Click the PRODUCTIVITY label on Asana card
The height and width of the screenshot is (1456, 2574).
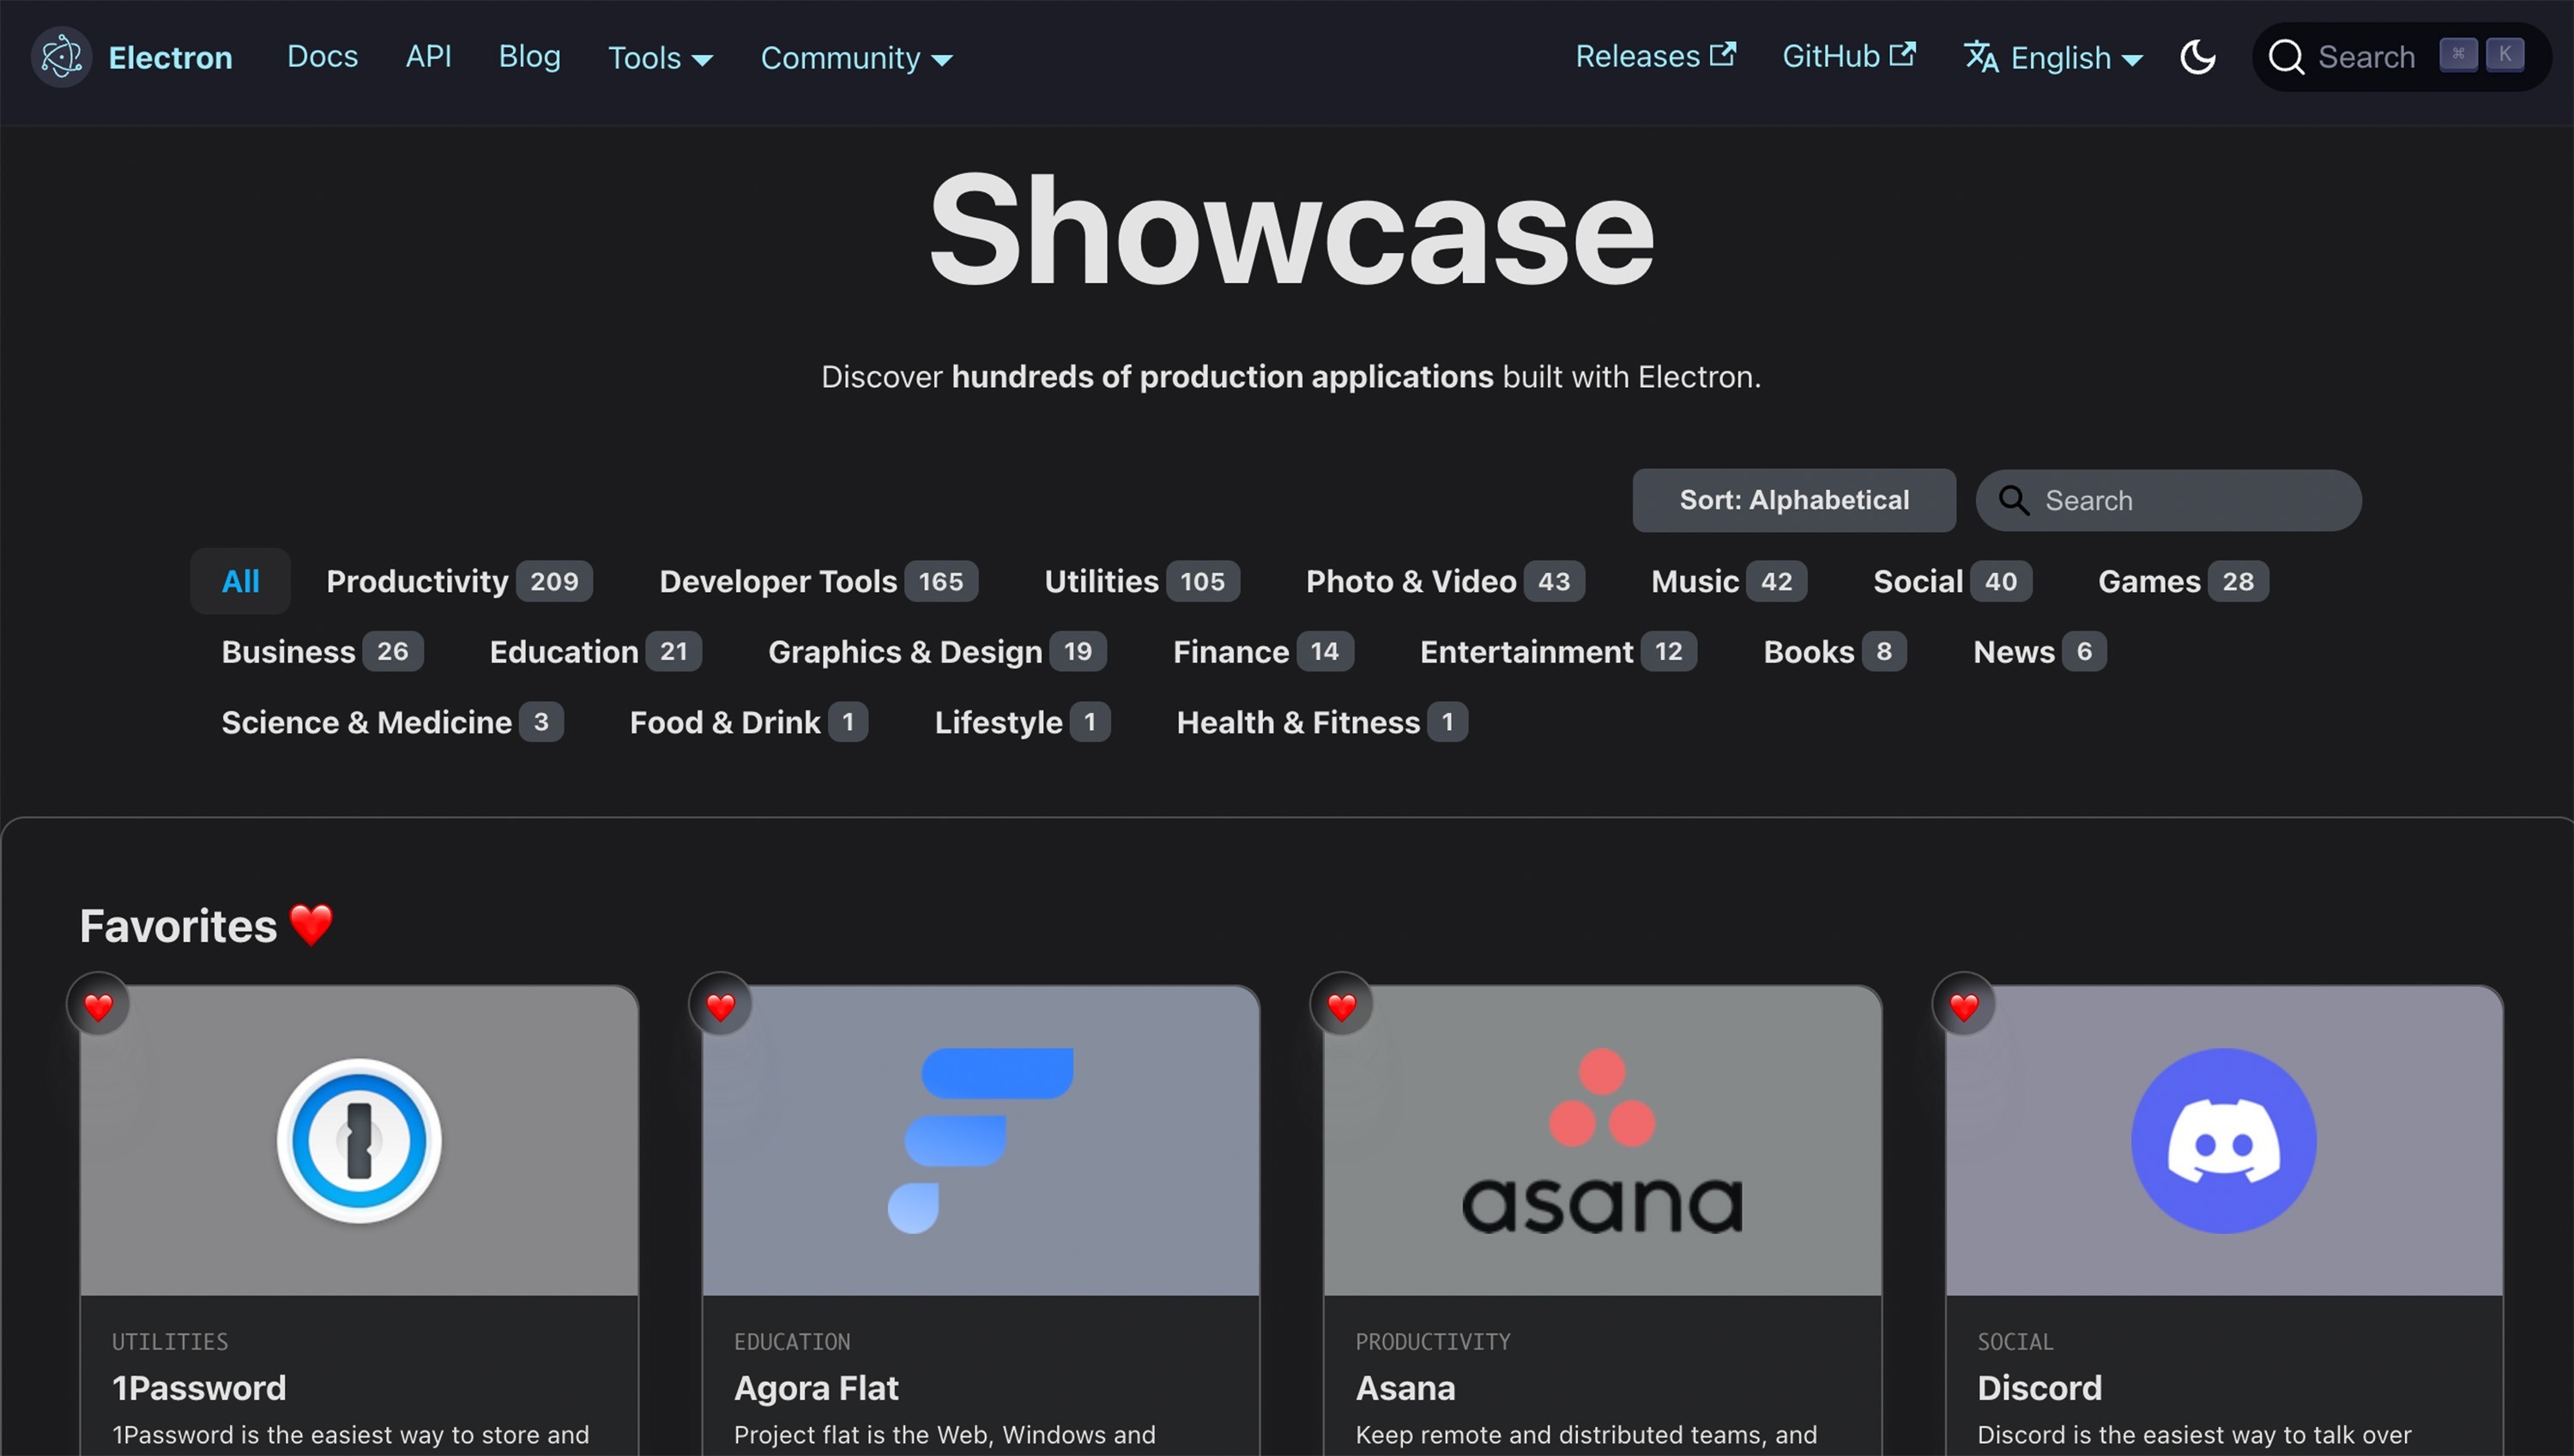(x=1433, y=1341)
